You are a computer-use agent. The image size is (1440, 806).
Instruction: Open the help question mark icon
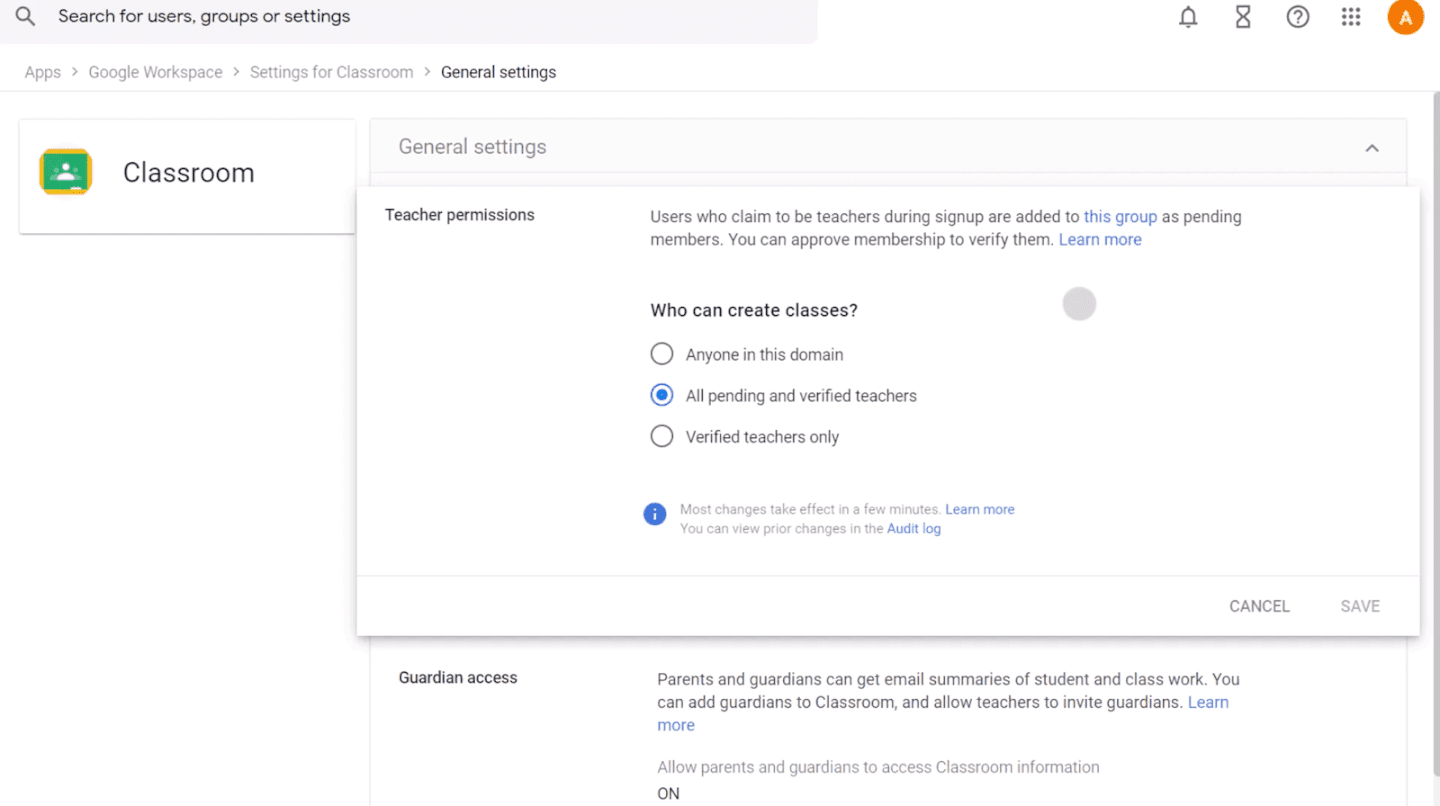click(x=1298, y=17)
